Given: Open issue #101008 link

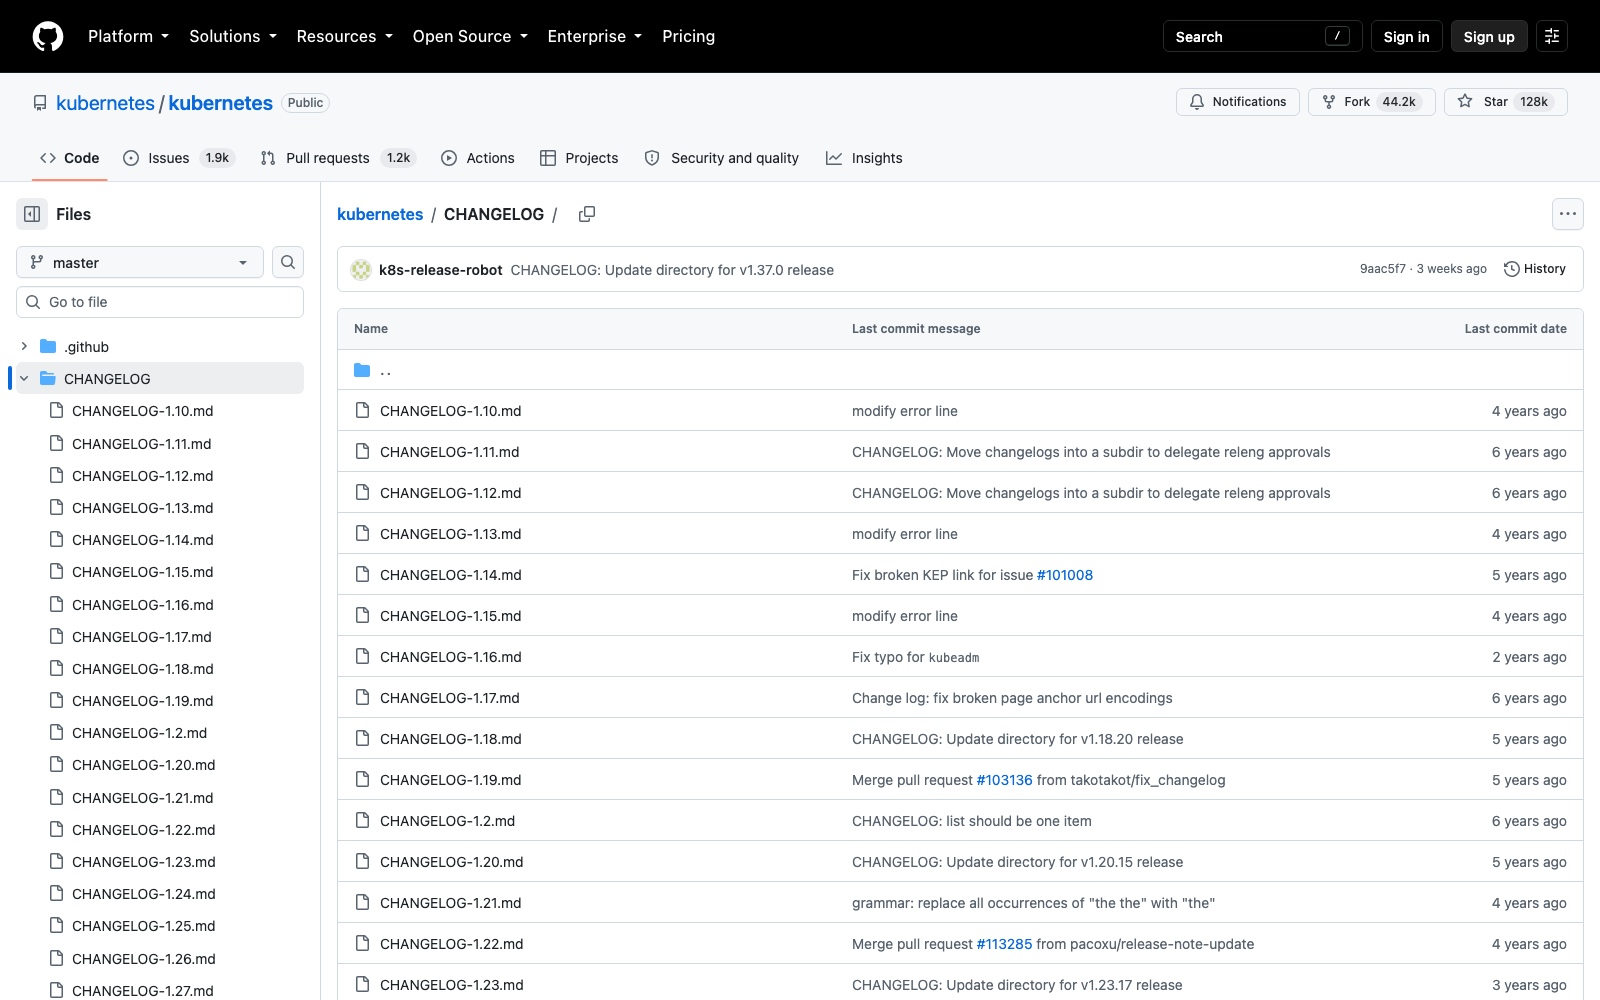Looking at the screenshot, I should 1065,575.
